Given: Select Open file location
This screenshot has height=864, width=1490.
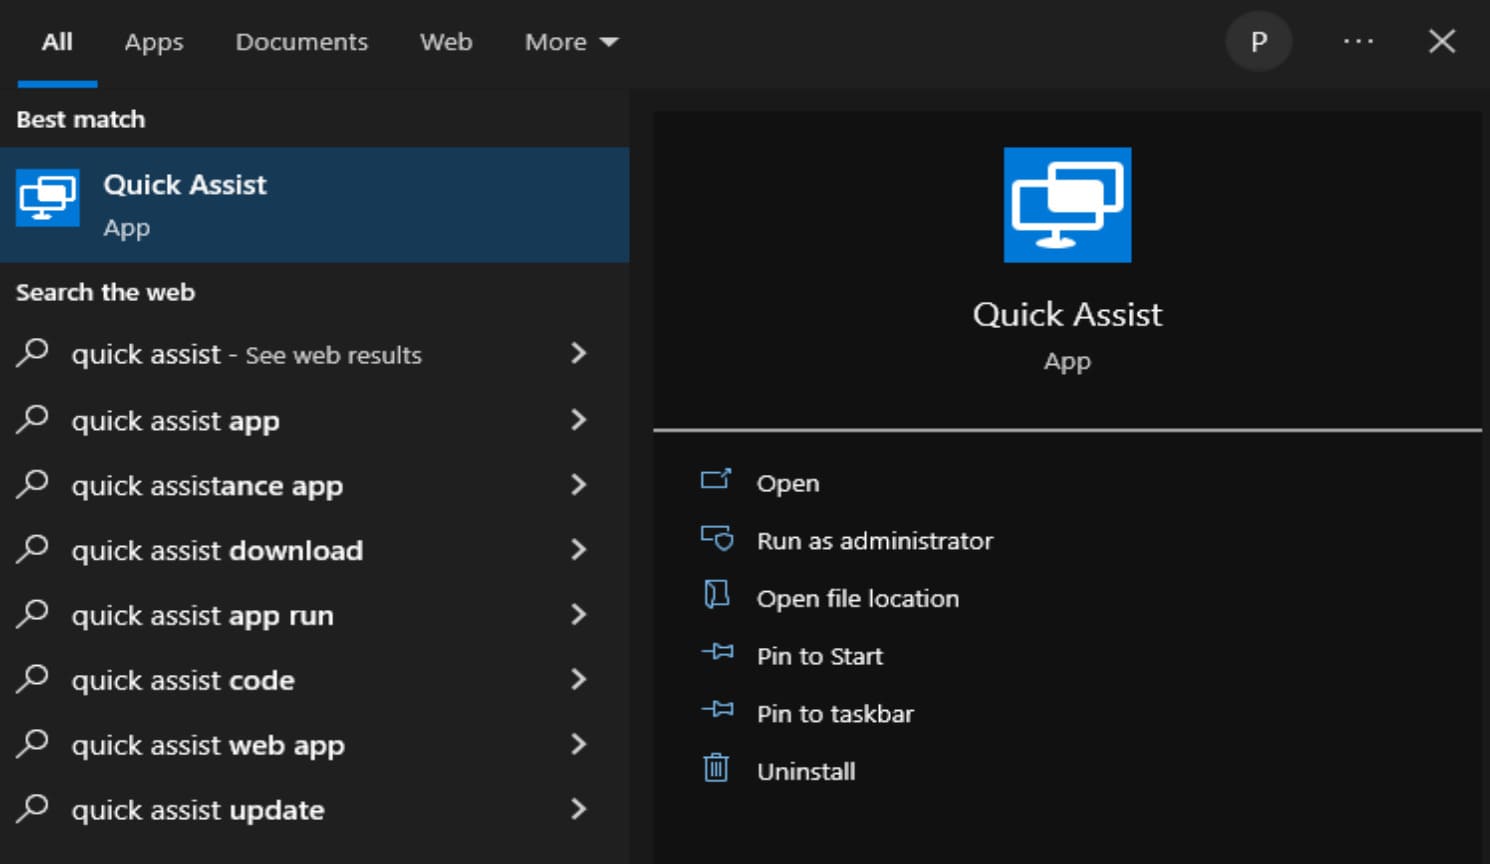Looking at the screenshot, I should coord(858,598).
